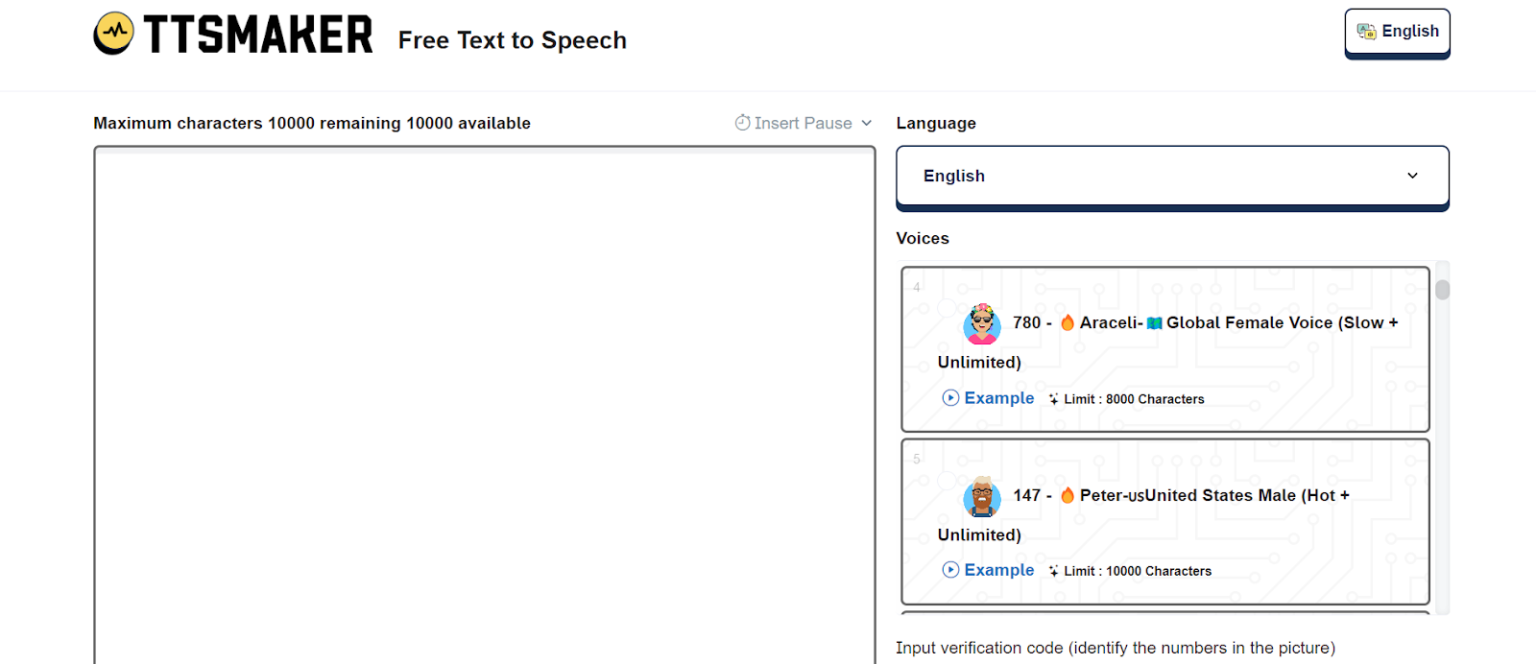Click the voices list scrollbar
The width and height of the screenshot is (1536, 664).
1441,290
